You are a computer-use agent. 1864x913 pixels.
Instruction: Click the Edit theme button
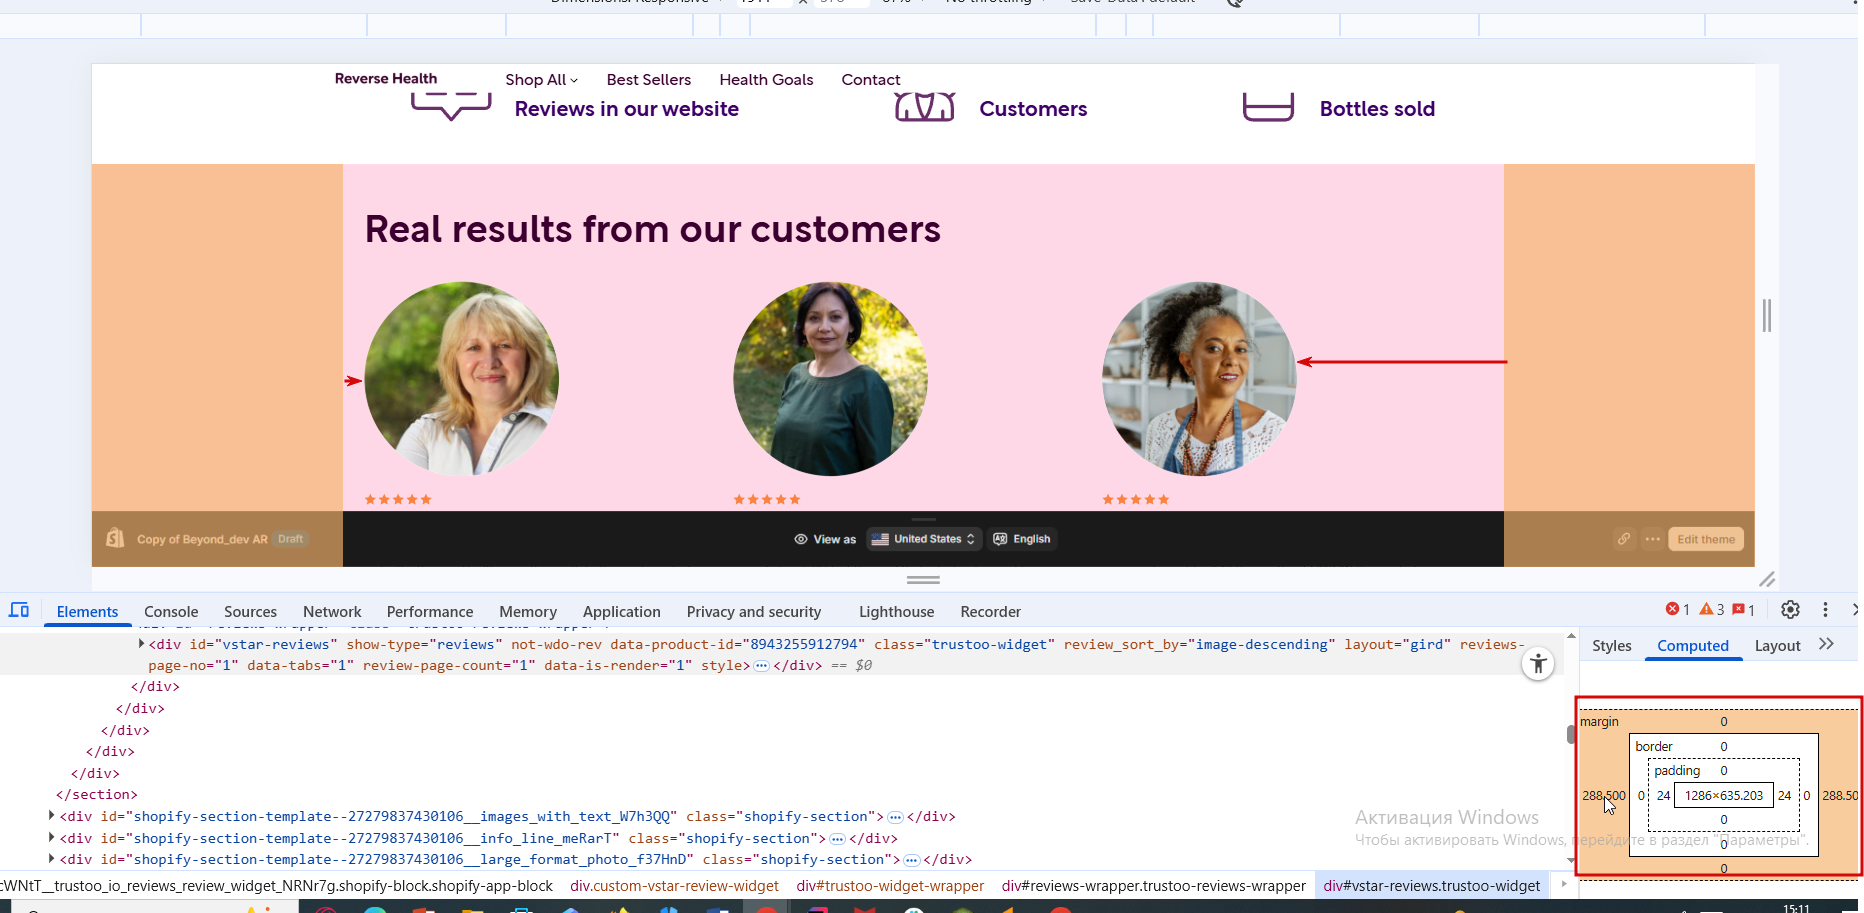point(1705,539)
